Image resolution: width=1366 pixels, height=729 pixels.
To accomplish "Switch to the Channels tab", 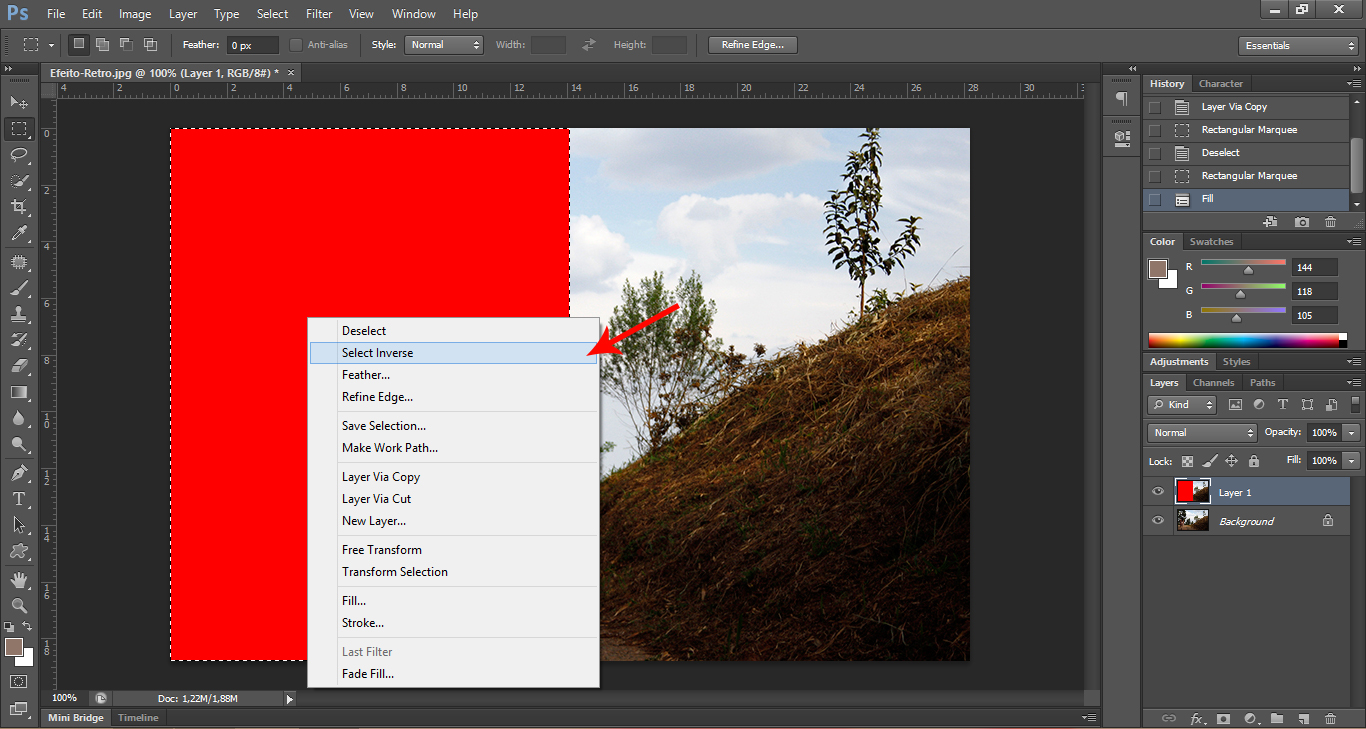I will (1213, 383).
